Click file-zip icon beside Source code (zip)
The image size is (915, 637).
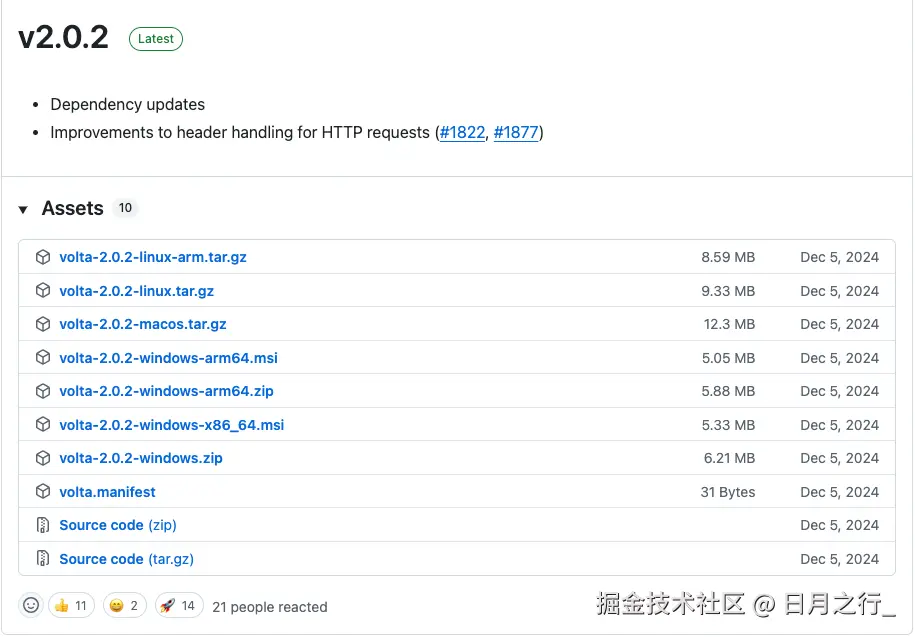(x=43, y=525)
